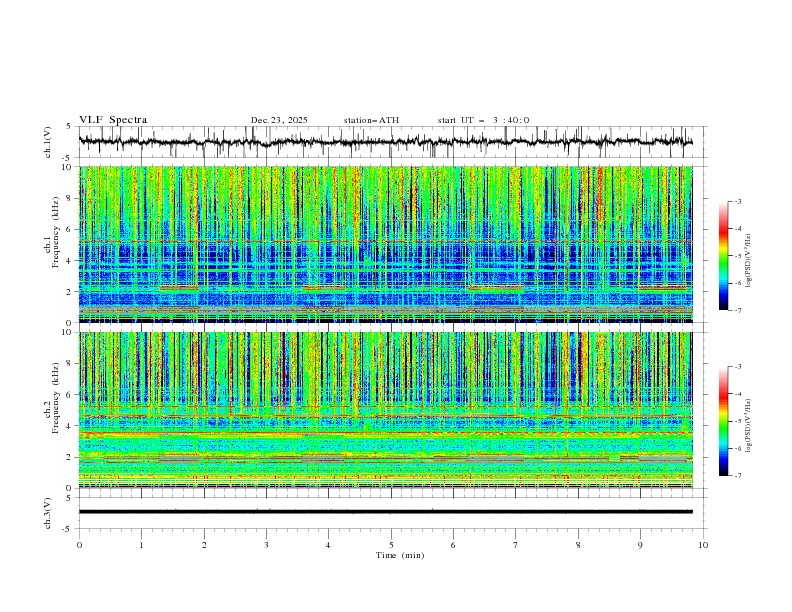This screenshot has height=612, width=792.
Task: Click the ch.2 PSD color bar
Action: 723,421
